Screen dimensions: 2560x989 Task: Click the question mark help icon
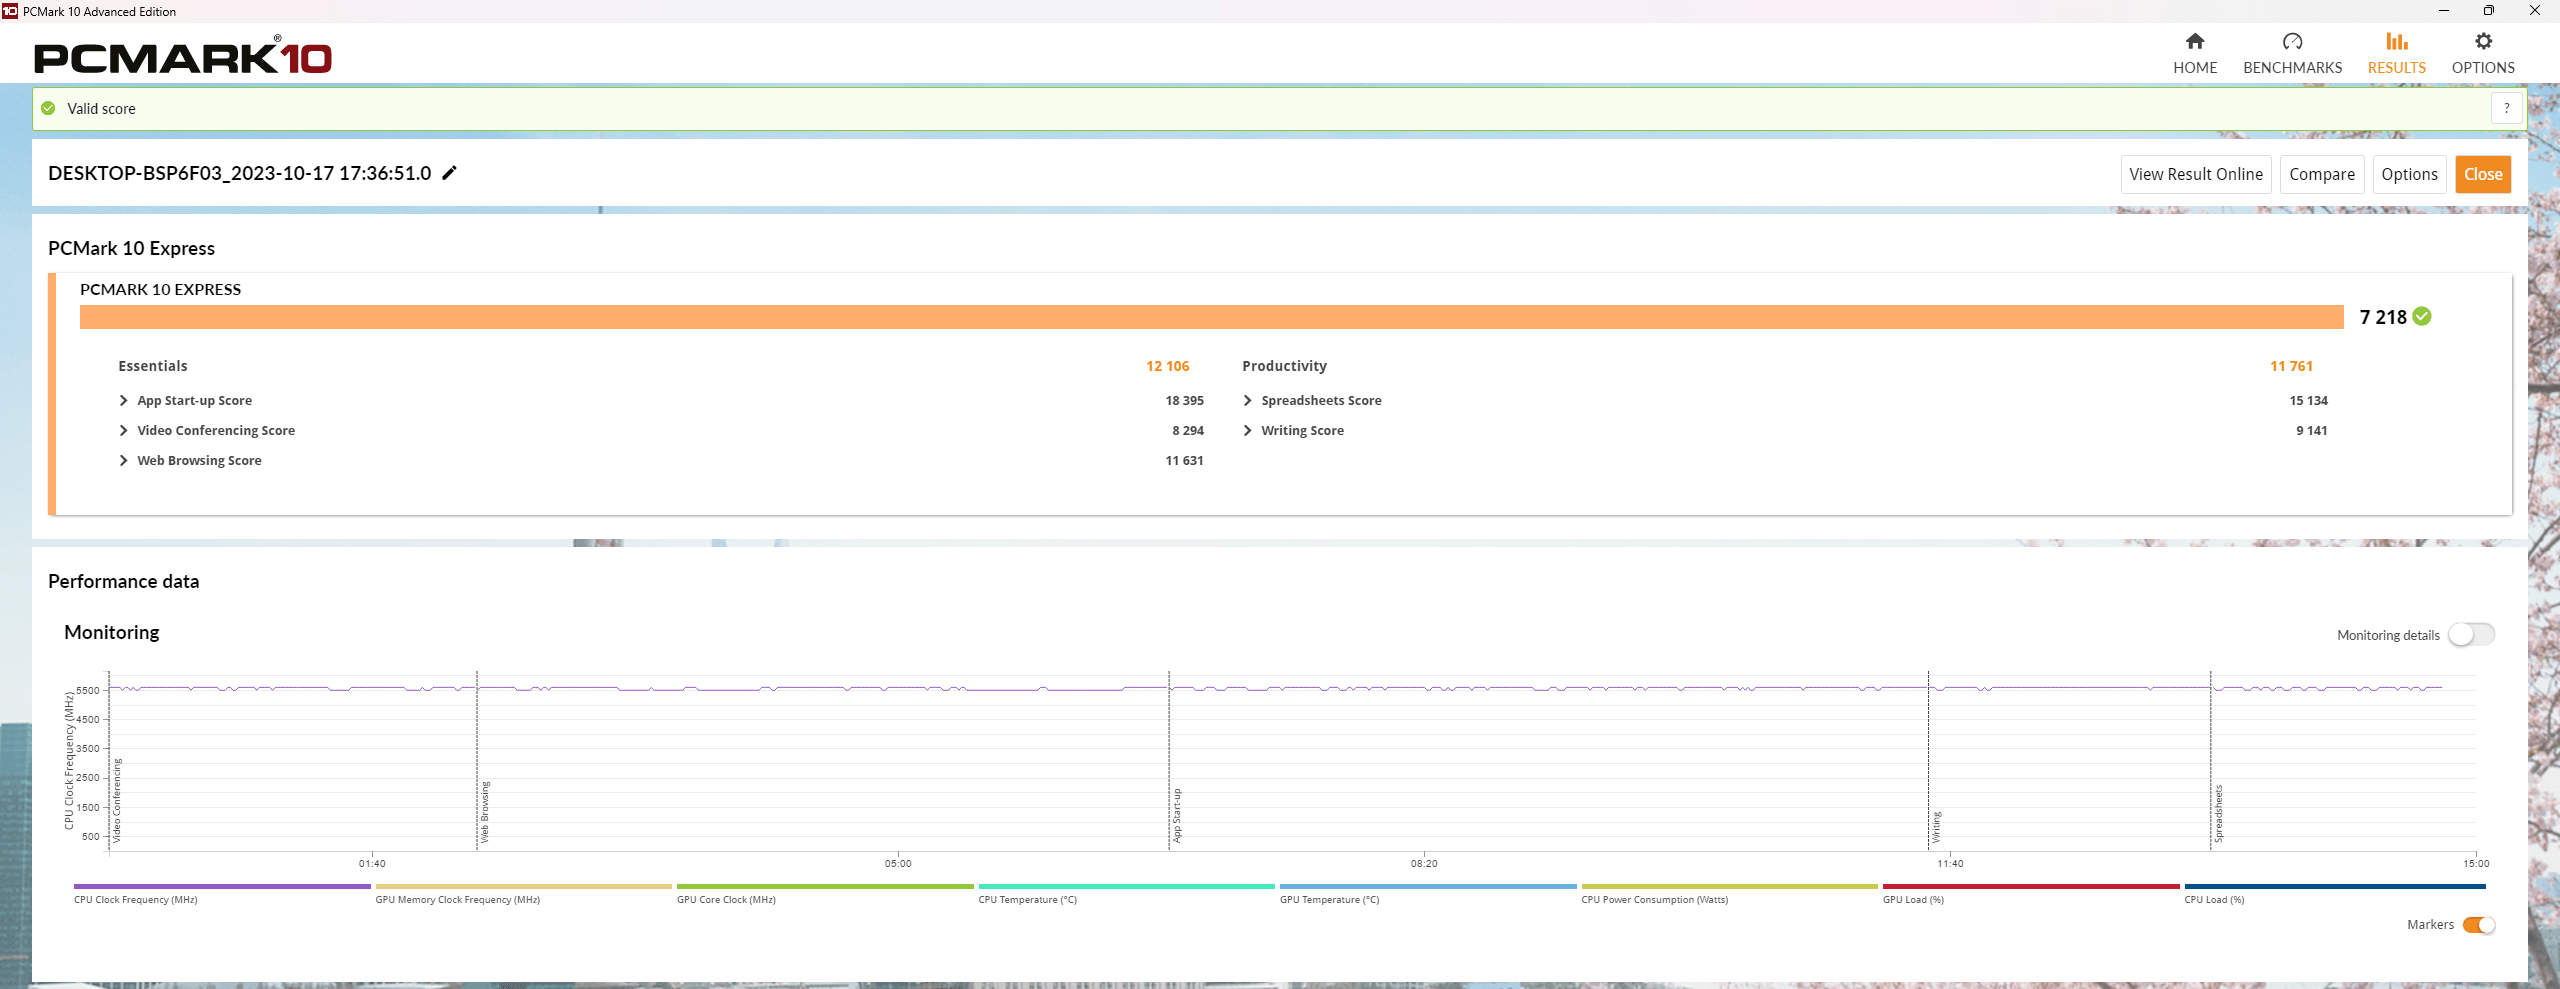[2506, 109]
